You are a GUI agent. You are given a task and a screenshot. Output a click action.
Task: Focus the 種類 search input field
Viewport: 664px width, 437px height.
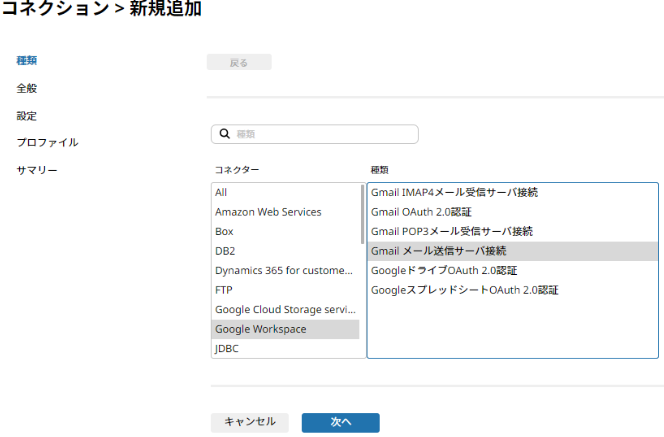pos(315,134)
